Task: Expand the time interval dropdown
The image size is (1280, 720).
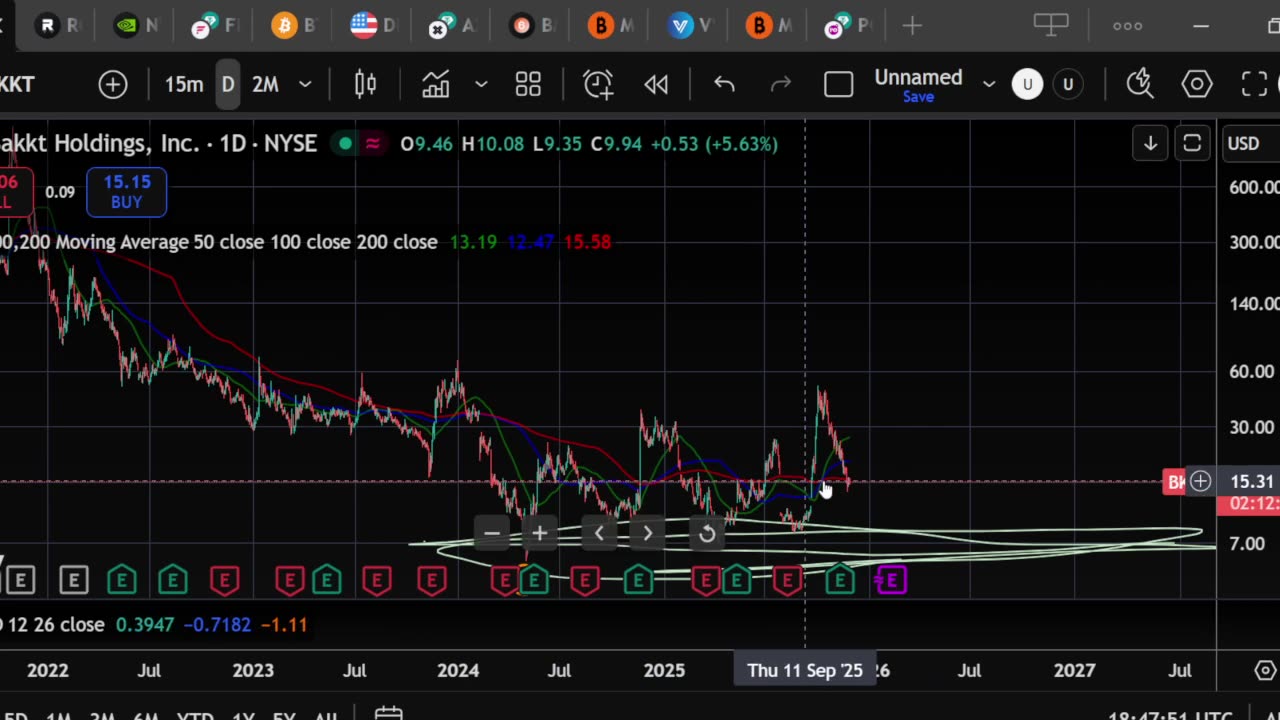Action: point(305,85)
